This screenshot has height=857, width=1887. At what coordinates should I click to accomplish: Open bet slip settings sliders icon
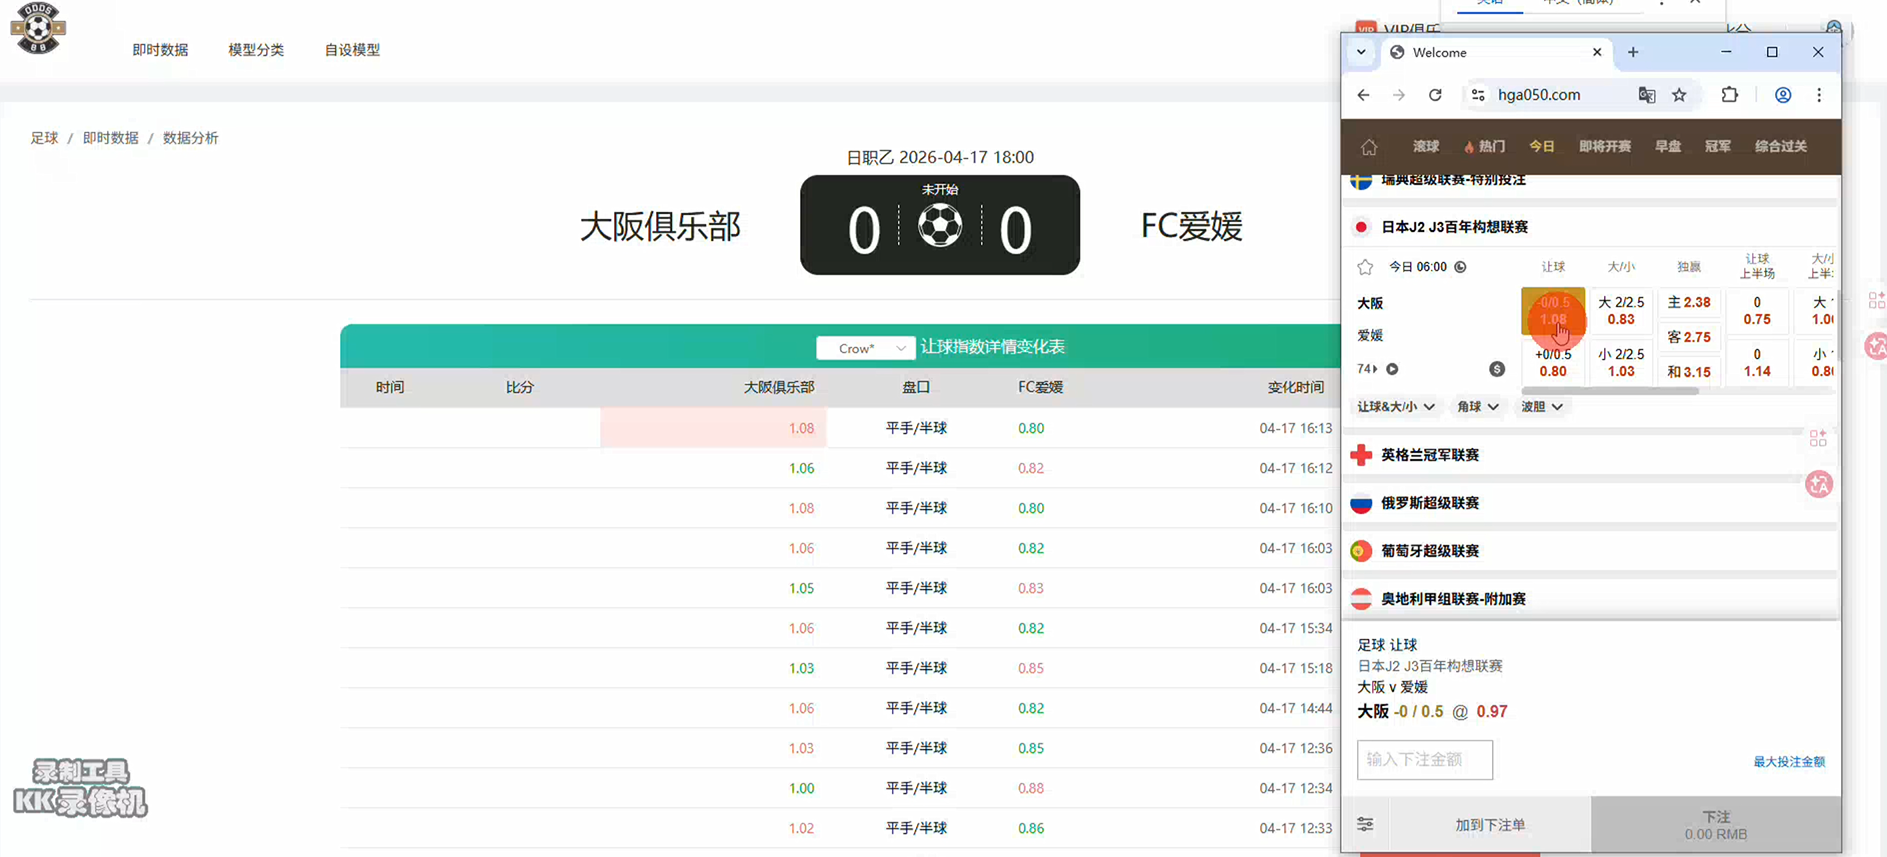(1365, 825)
